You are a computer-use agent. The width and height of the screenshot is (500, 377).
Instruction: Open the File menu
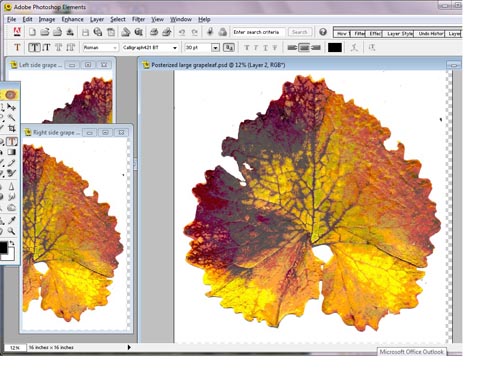pyautogui.click(x=11, y=19)
